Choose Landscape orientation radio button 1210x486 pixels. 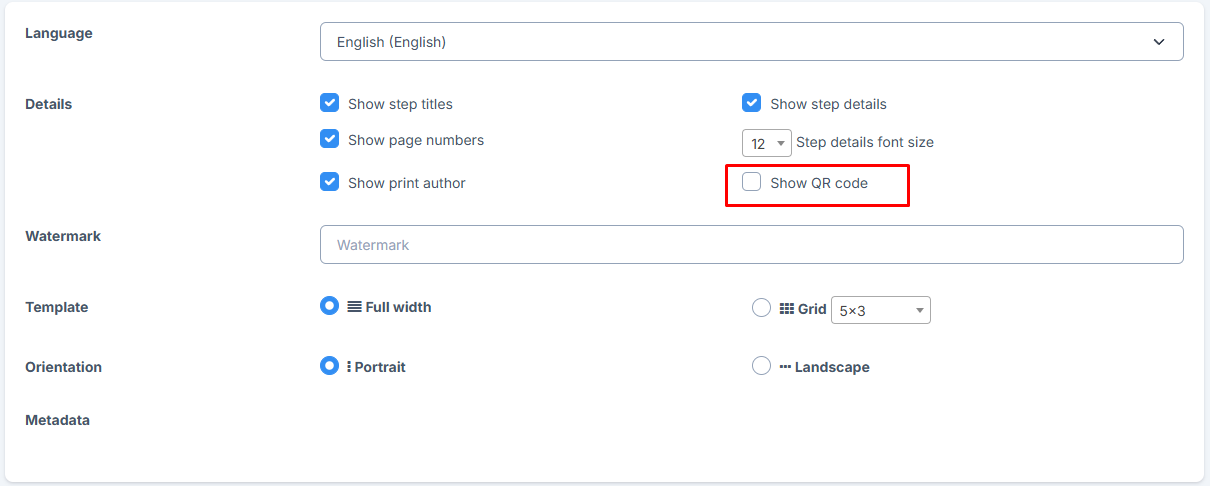(x=761, y=366)
